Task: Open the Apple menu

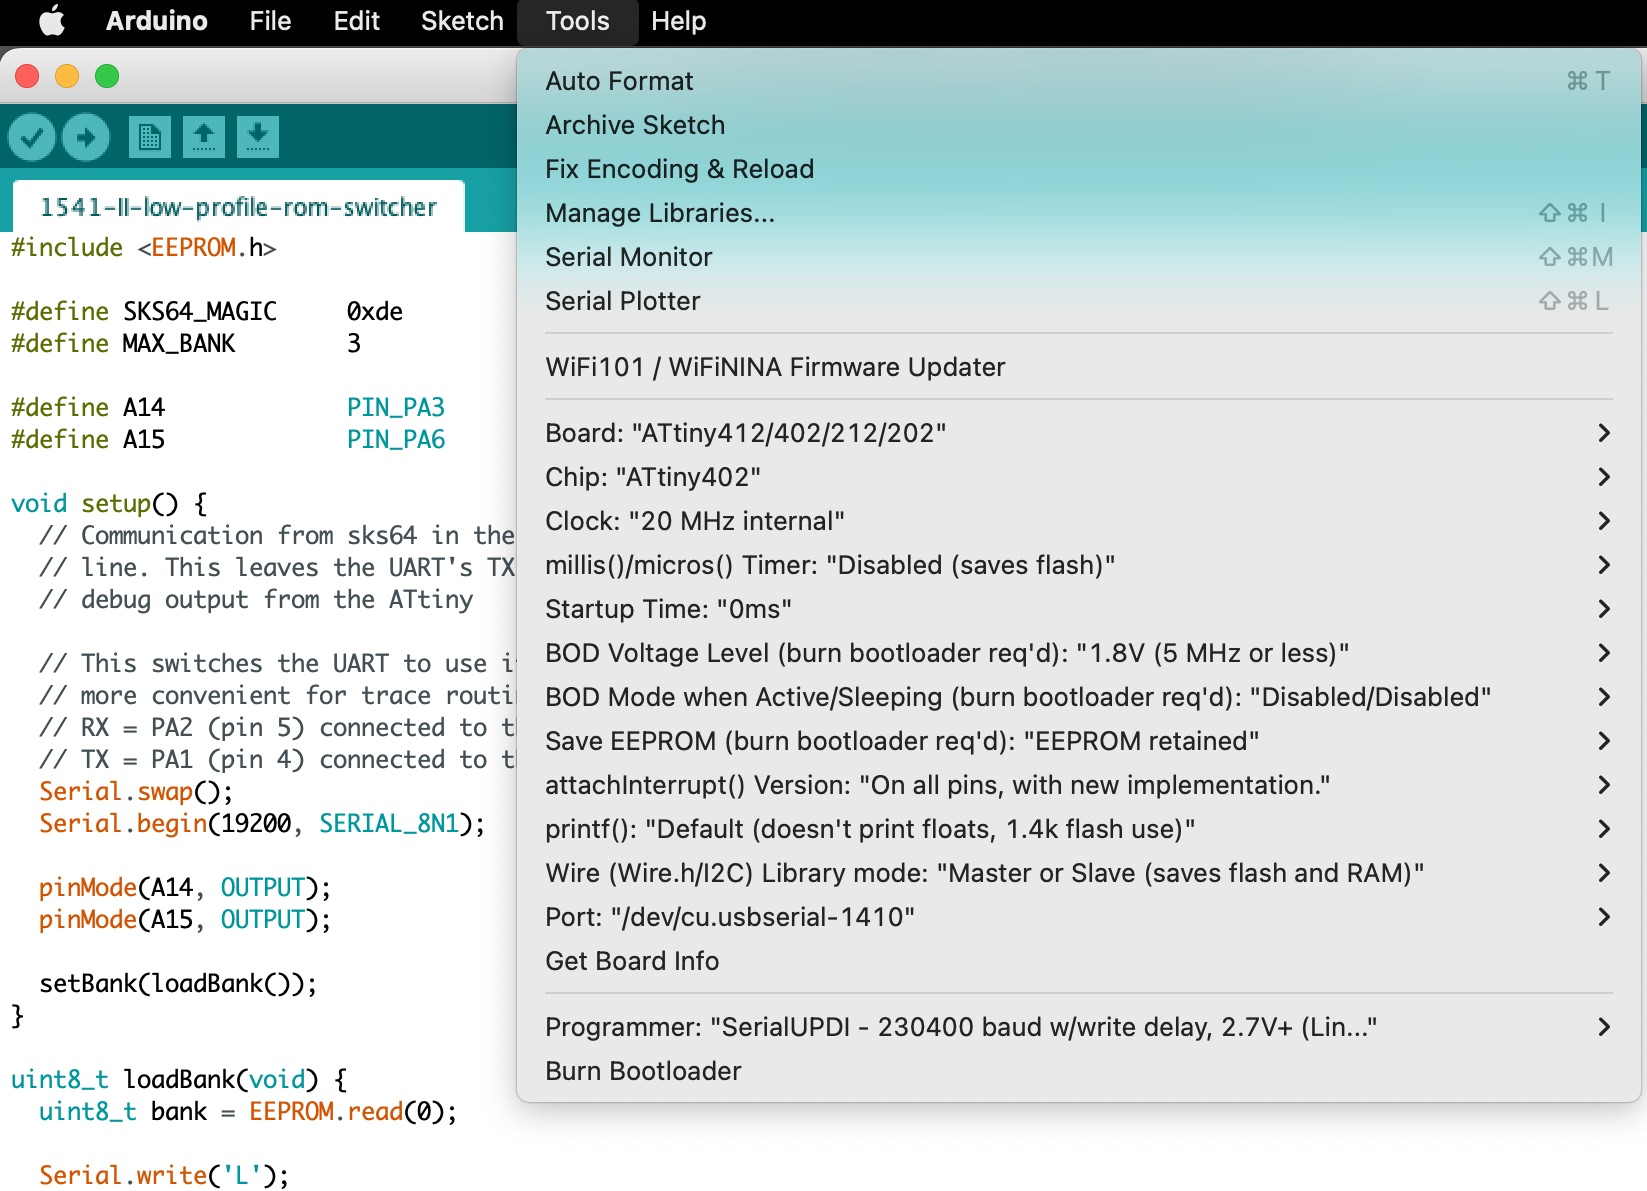Action: tap(52, 21)
